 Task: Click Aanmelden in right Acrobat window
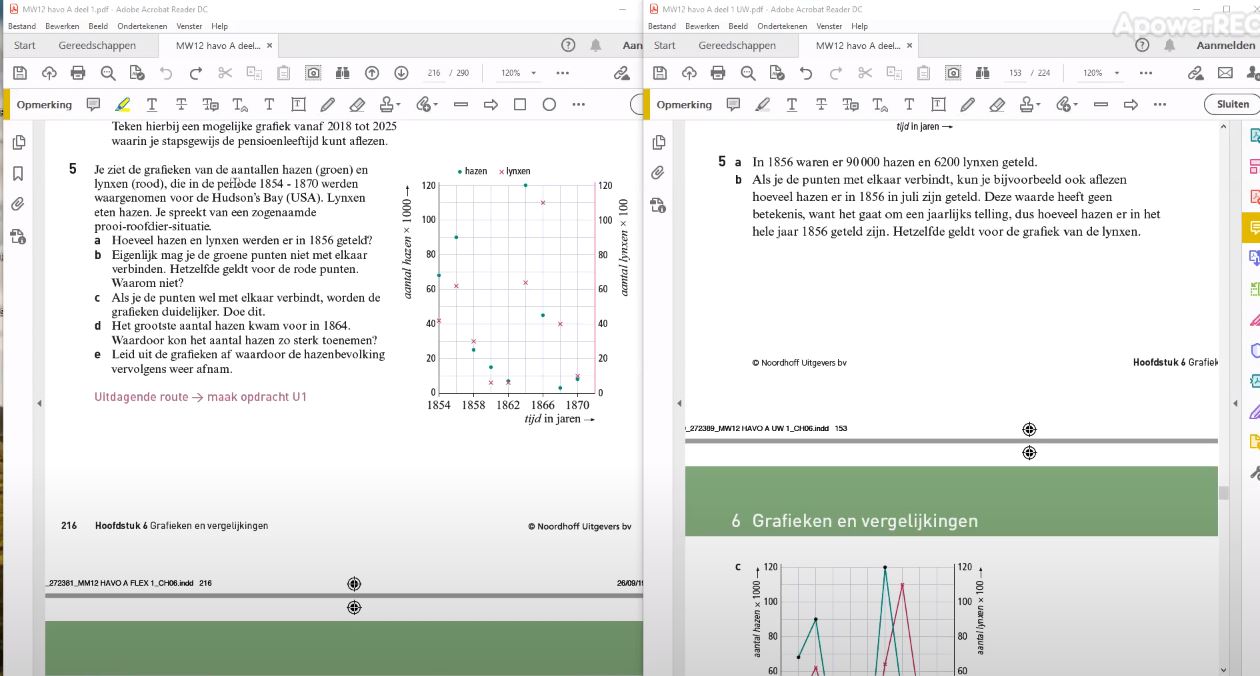1224,45
